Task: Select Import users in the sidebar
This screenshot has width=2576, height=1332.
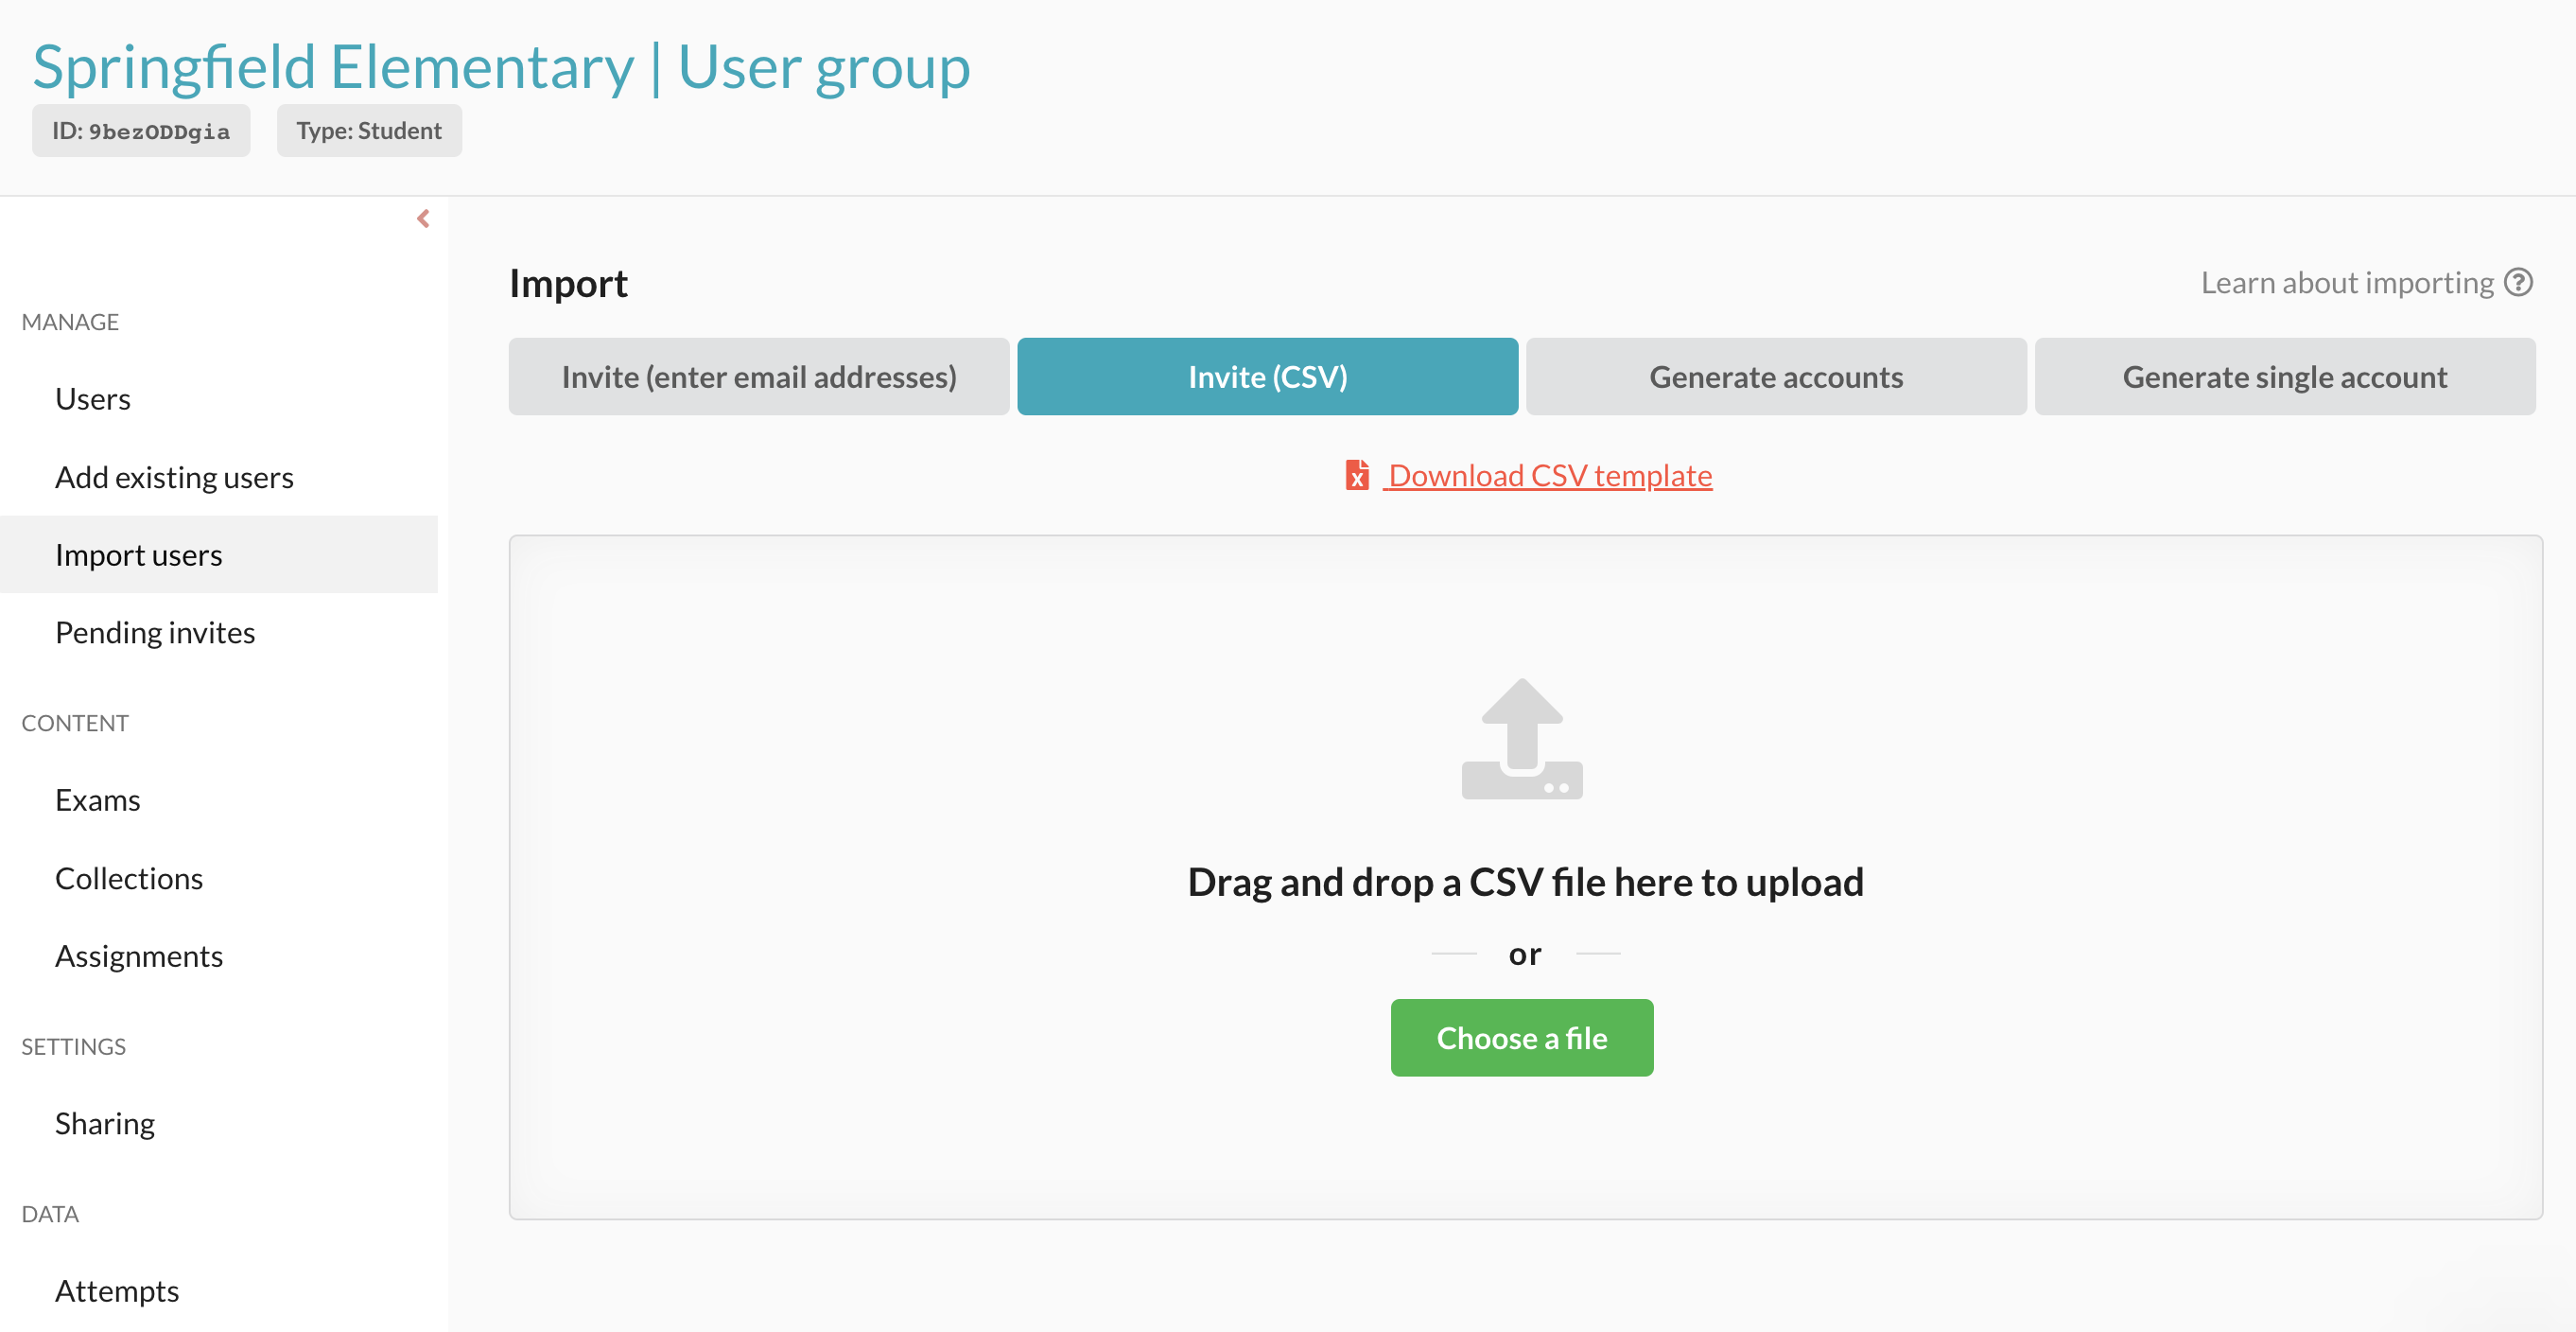Action: pos(139,555)
